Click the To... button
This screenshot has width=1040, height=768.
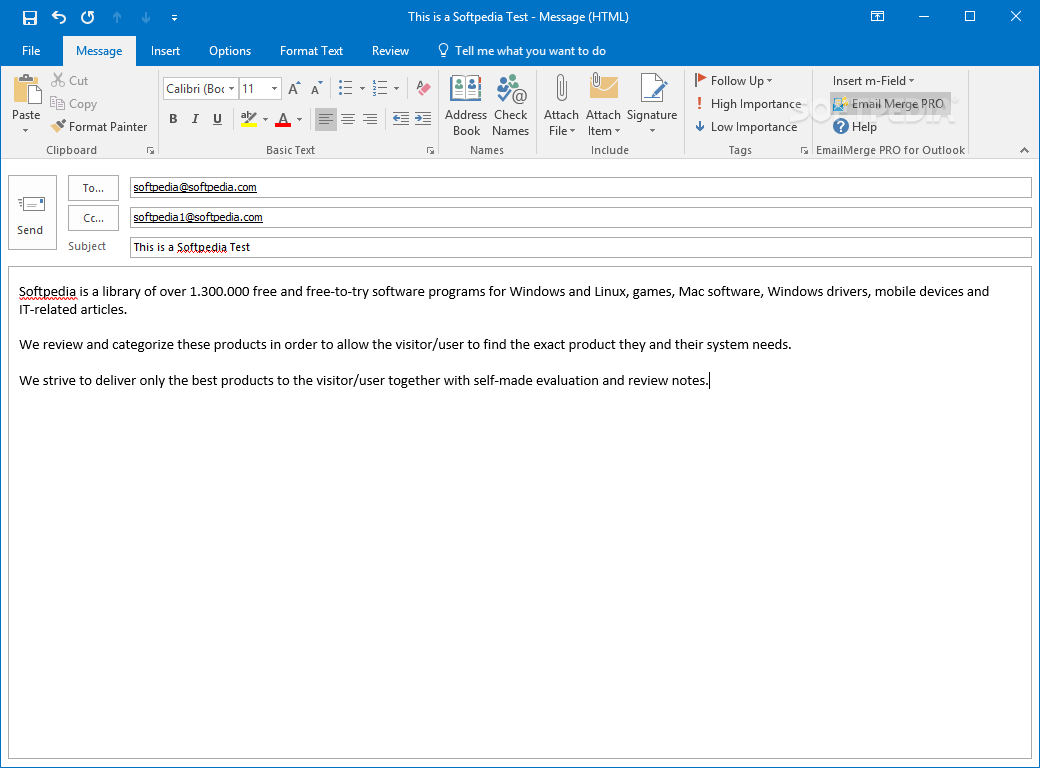[94, 188]
